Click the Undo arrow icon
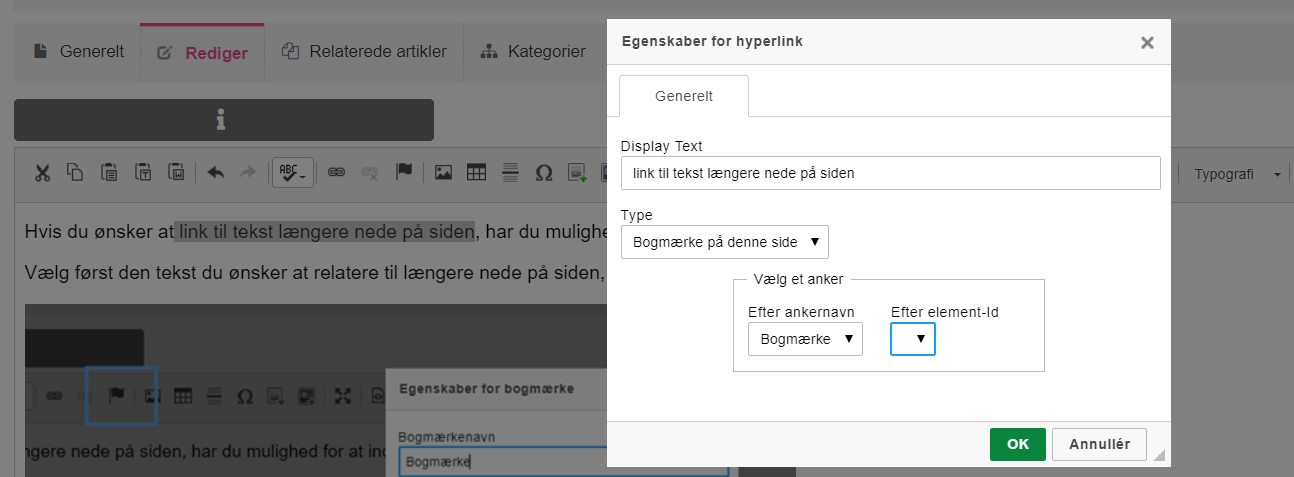Screen dimensions: 1294x477 coord(215,172)
